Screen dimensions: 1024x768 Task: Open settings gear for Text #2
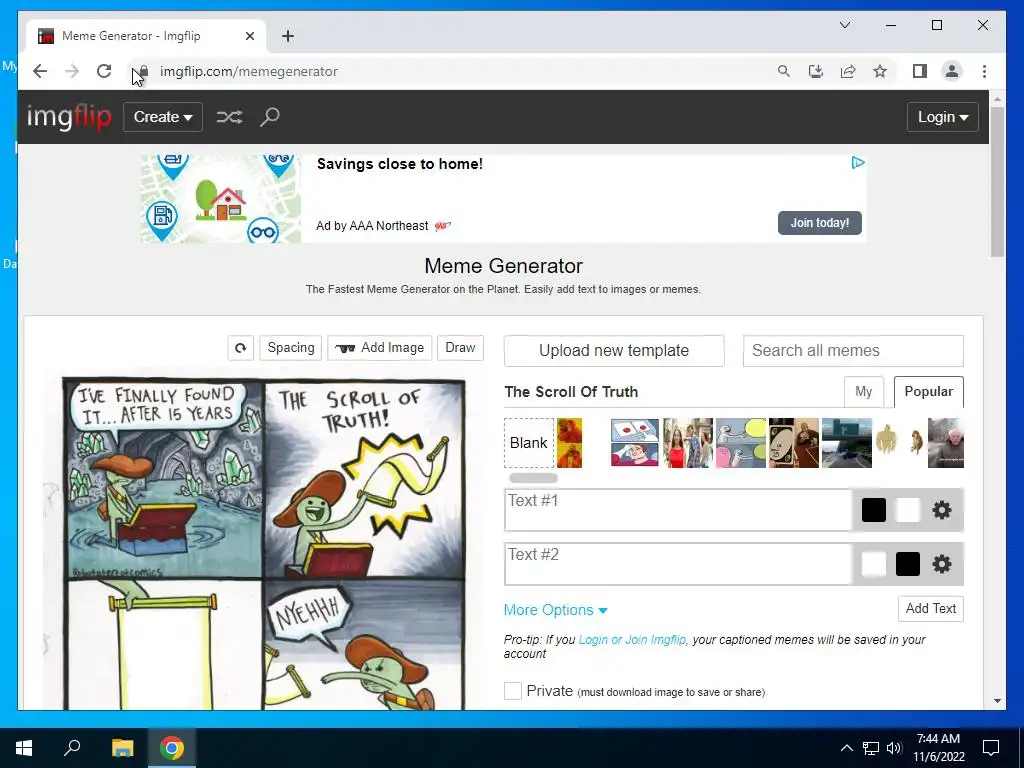[942, 564]
